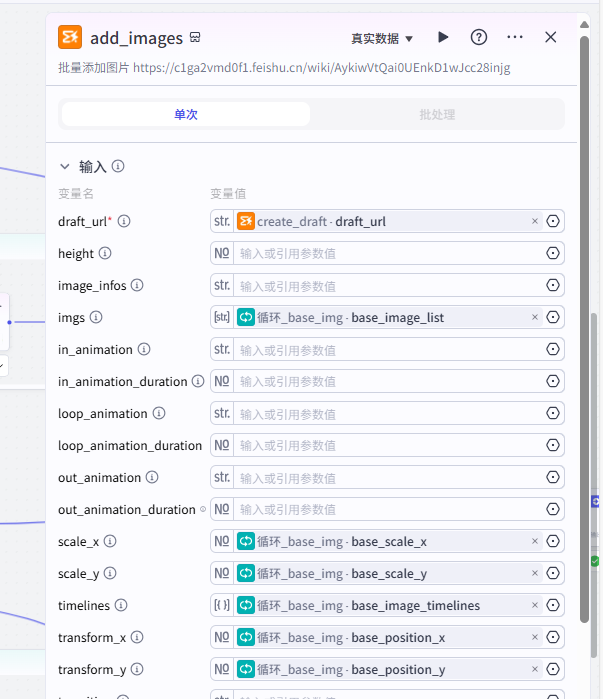Click the reference picker icon for imgs
Image resolution: width=603 pixels, height=699 pixels.
[x=553, y=318]
